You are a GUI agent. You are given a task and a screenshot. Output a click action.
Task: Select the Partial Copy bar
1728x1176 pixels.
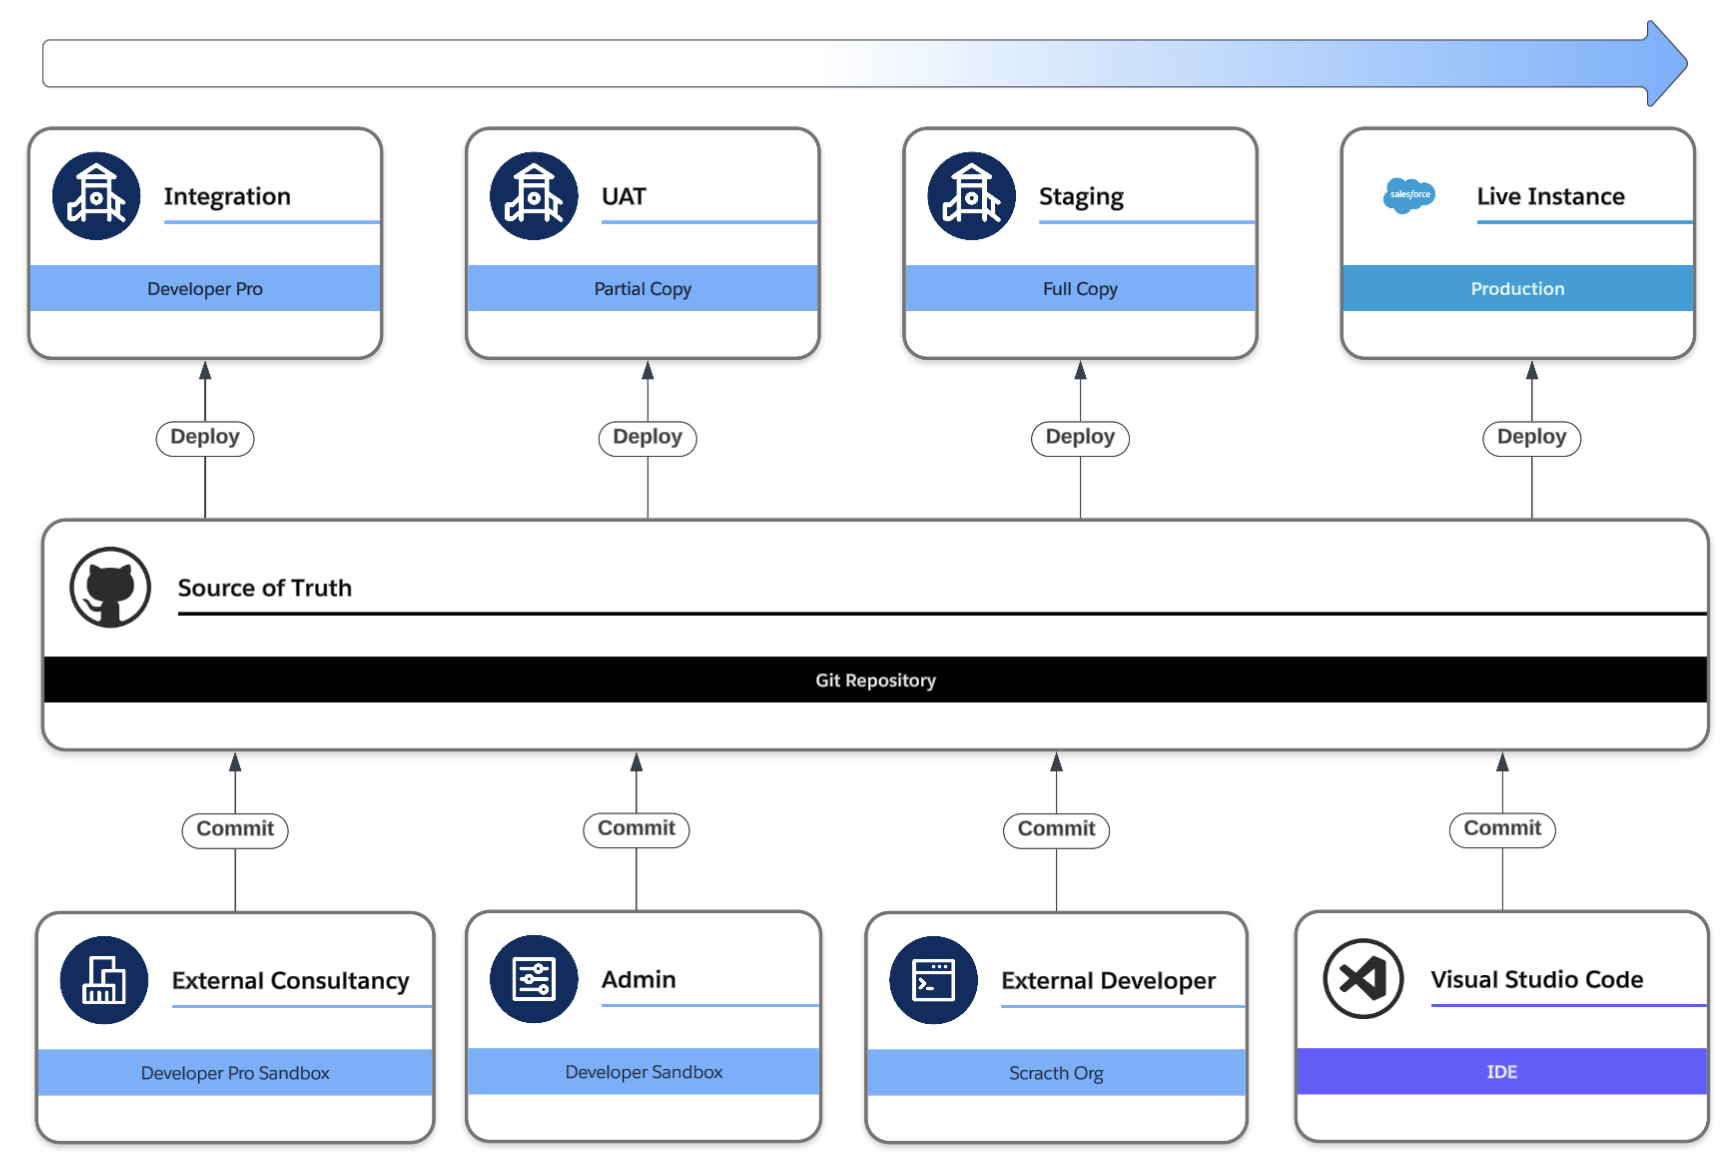pyautogui.click(x=643, y=288)
